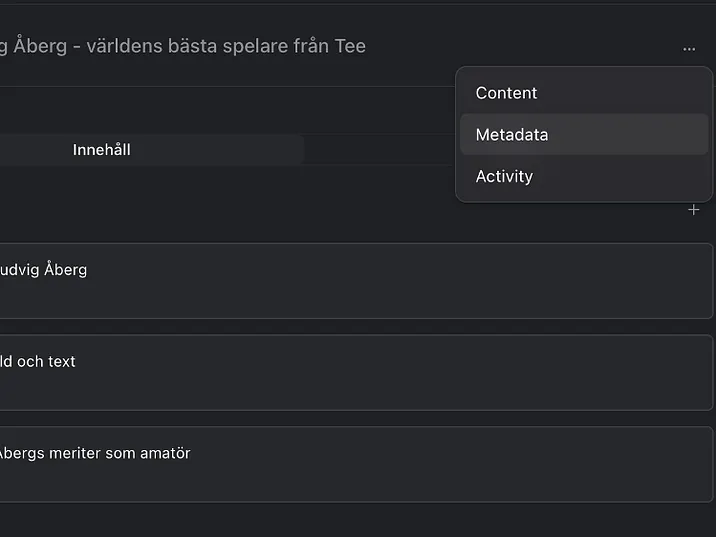Go to the Metadata view
This screenshot has width=716, height=537.
[512, 135]
